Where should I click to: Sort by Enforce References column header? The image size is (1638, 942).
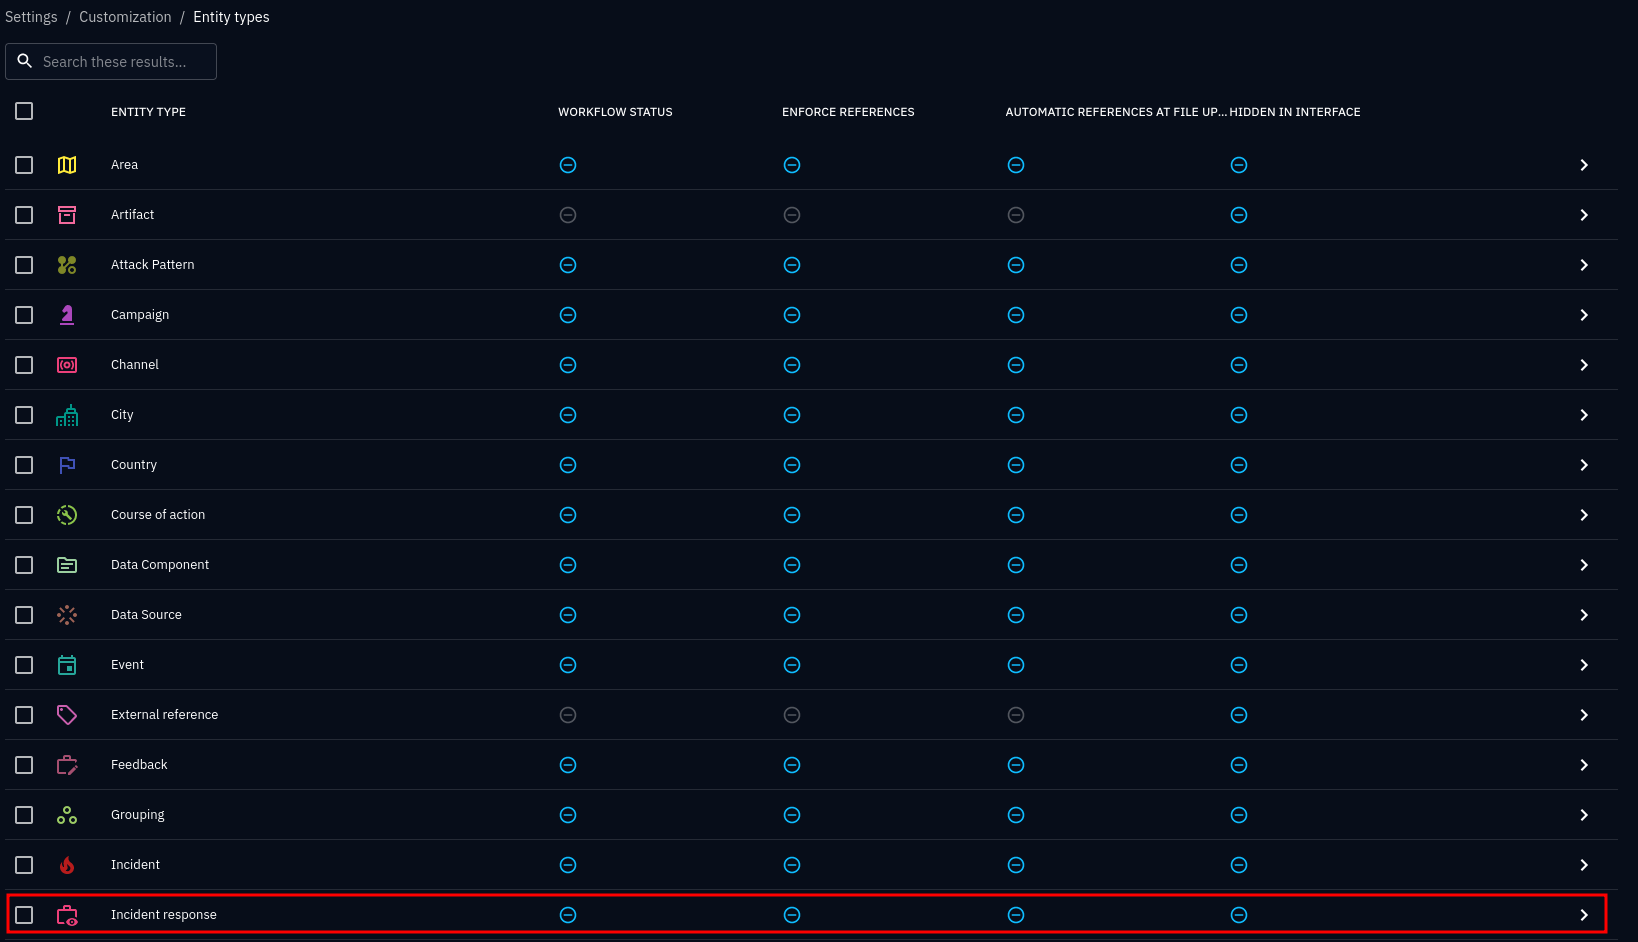click(x=848, y=112)
